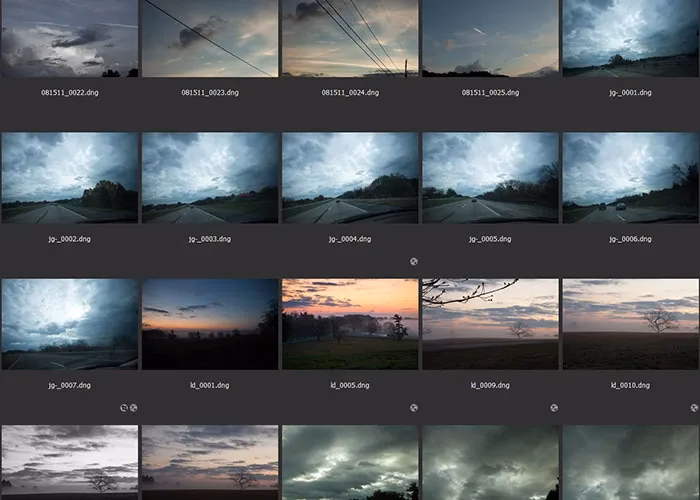Click the filename 081511_0023.dng
This screenshot has width=700, height=500.
(210, 93)
